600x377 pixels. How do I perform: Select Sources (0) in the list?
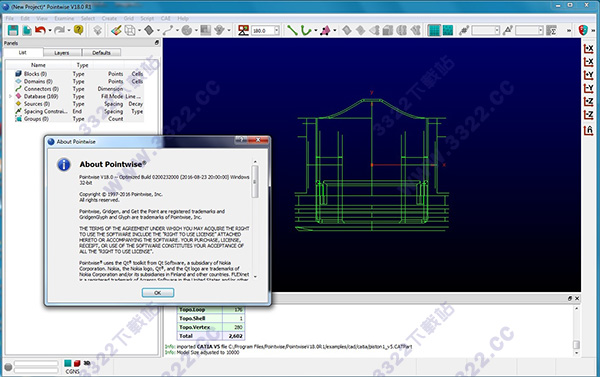pos(37,104)
